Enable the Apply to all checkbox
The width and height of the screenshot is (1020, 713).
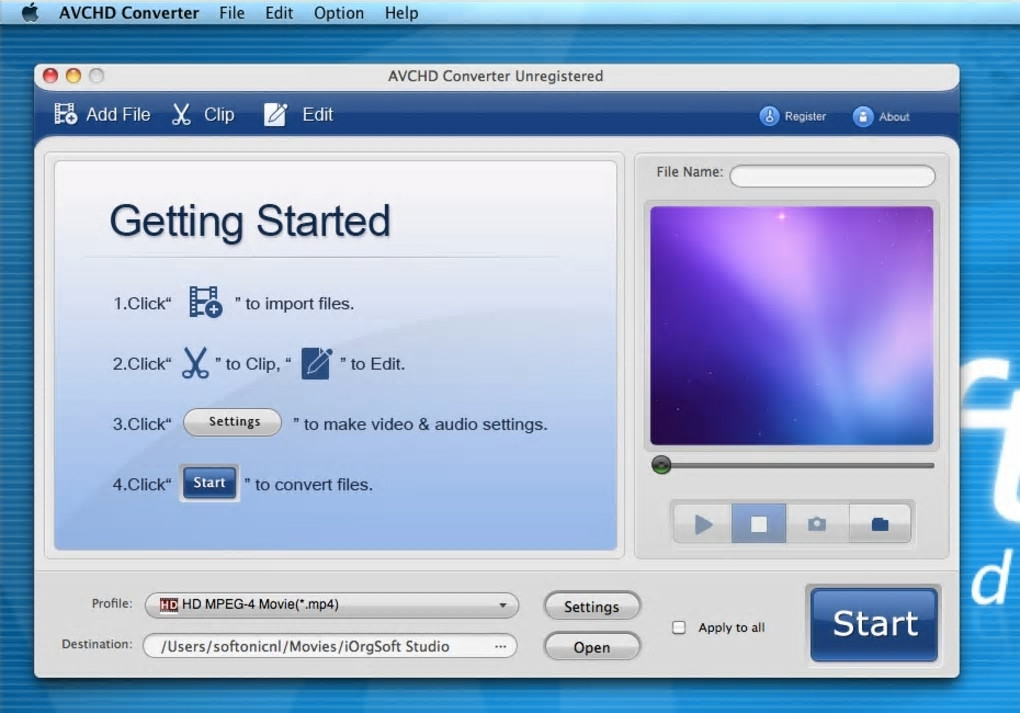coord(678,628)
